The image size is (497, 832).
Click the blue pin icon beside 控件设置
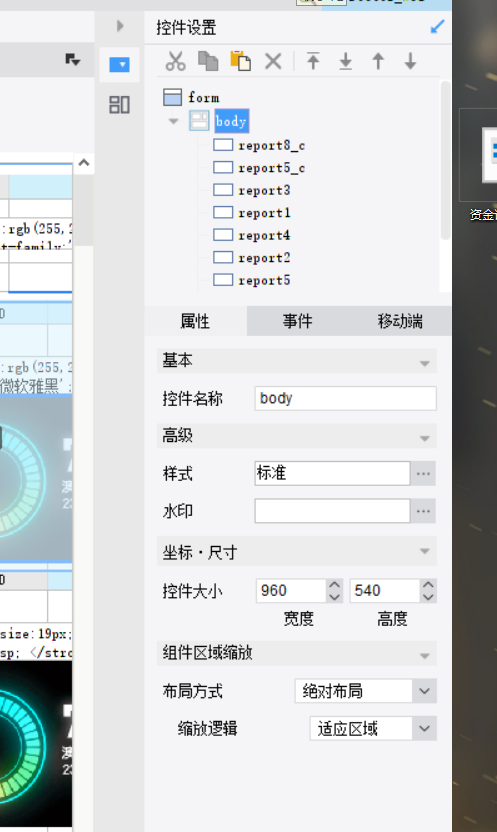(x=437, y=27)
